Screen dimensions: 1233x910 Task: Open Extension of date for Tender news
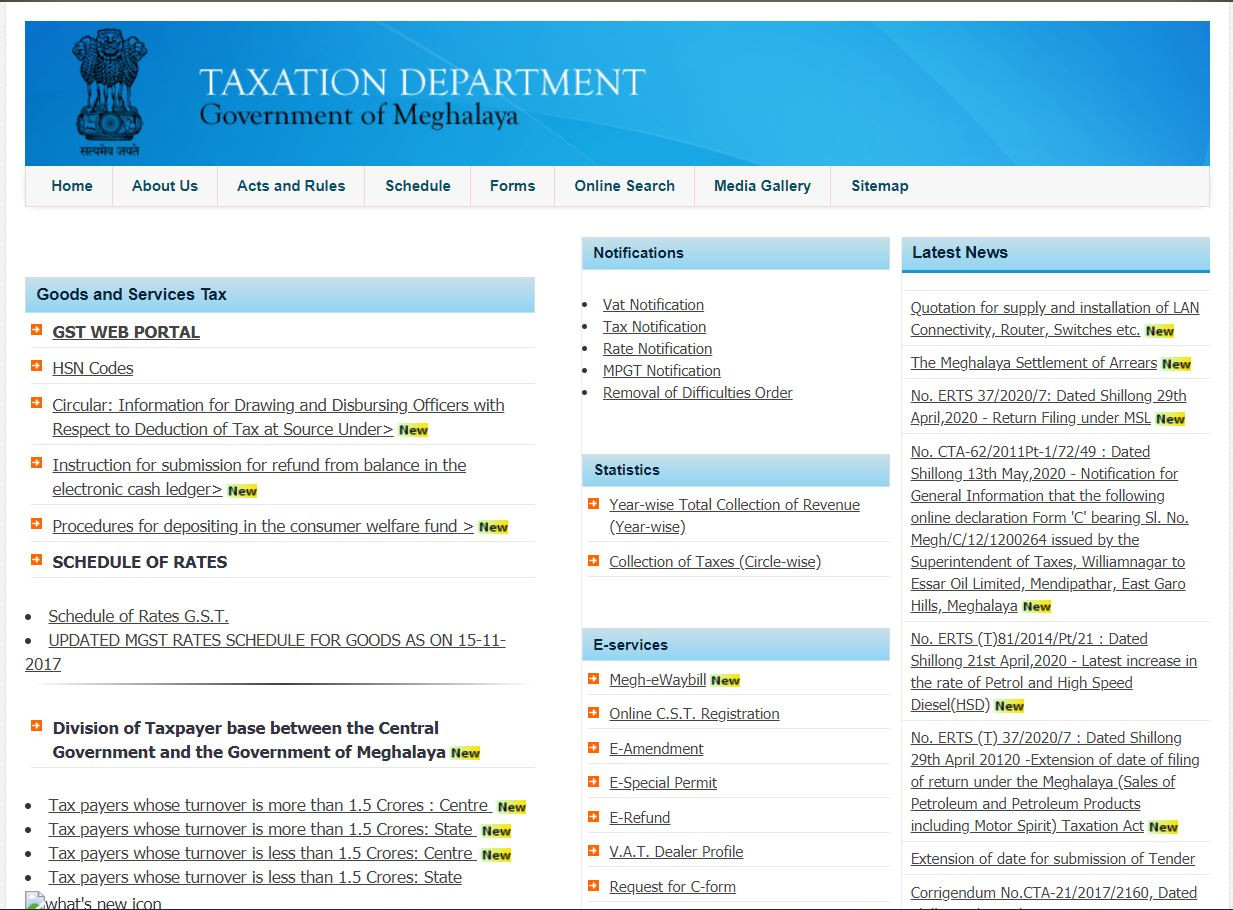(1052, 859)
